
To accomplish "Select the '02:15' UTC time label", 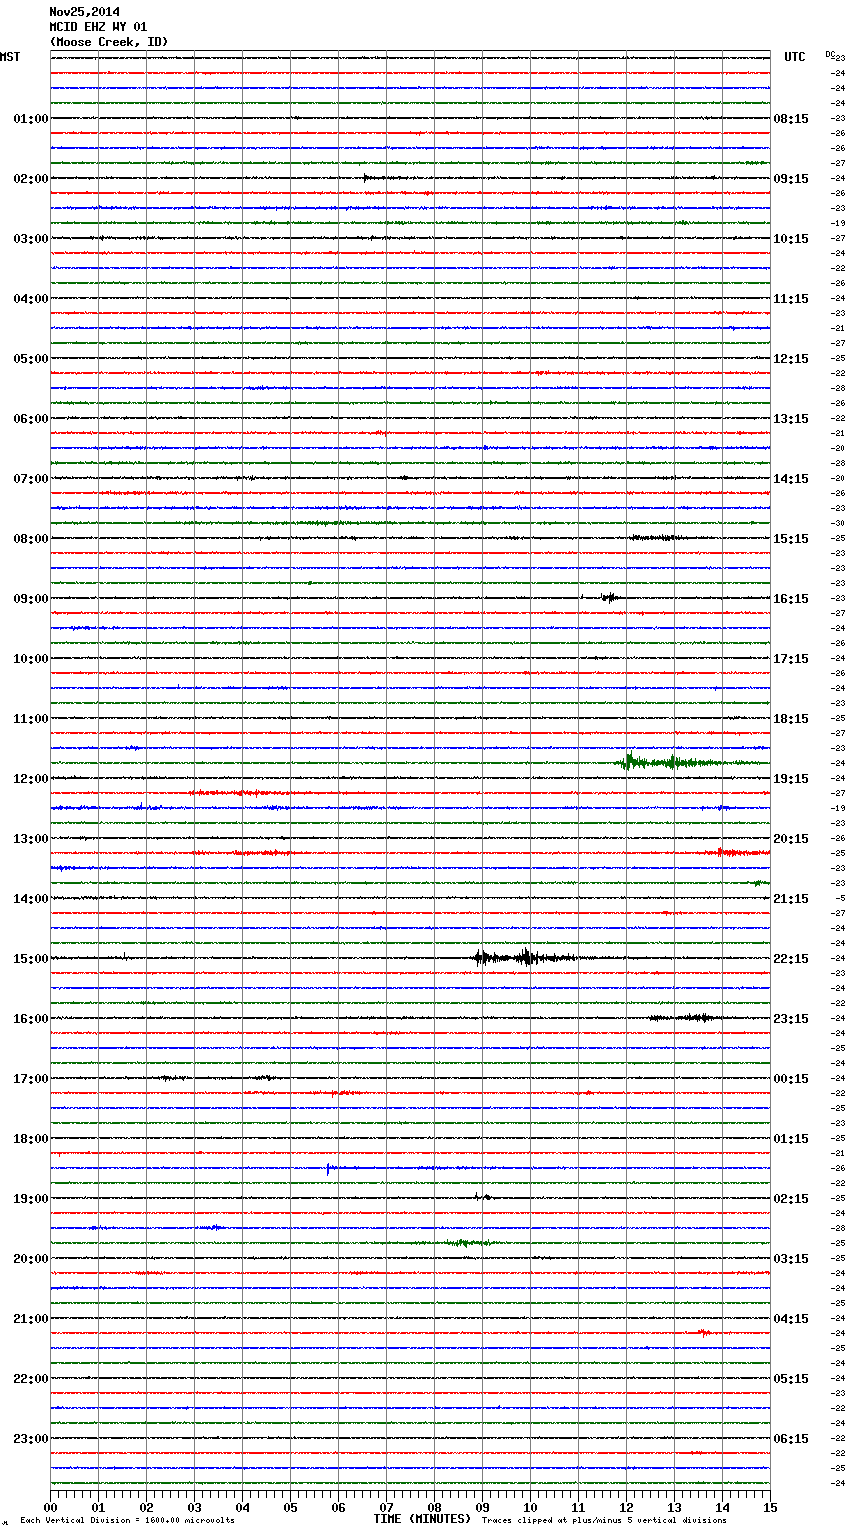I will pyautogui.click(x=791, y=1199).
